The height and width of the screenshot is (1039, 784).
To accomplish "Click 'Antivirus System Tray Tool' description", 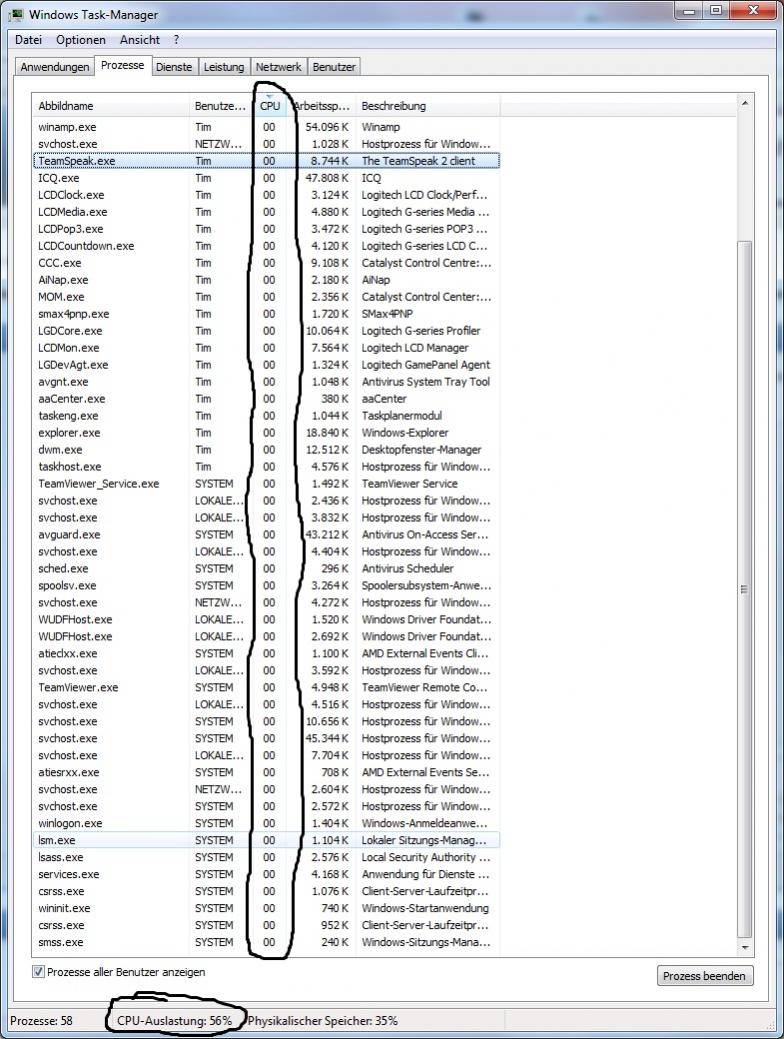I will tap(425, 382).
